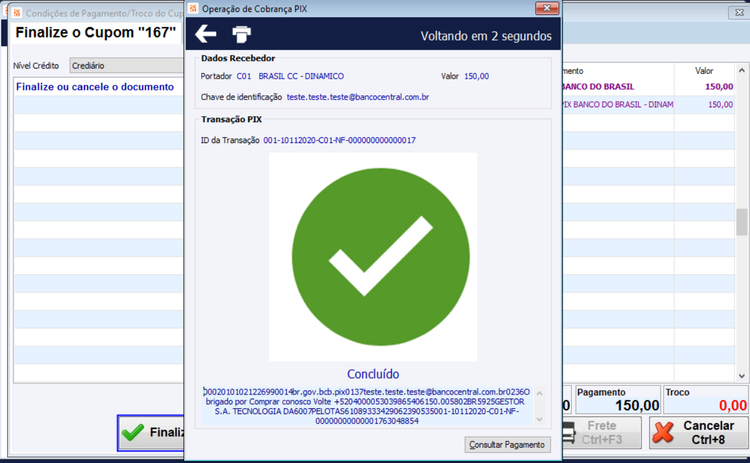Print the PIX receipt via printer icon
Image resolution: width=750 pixels, height=463 pixels.
241,34
